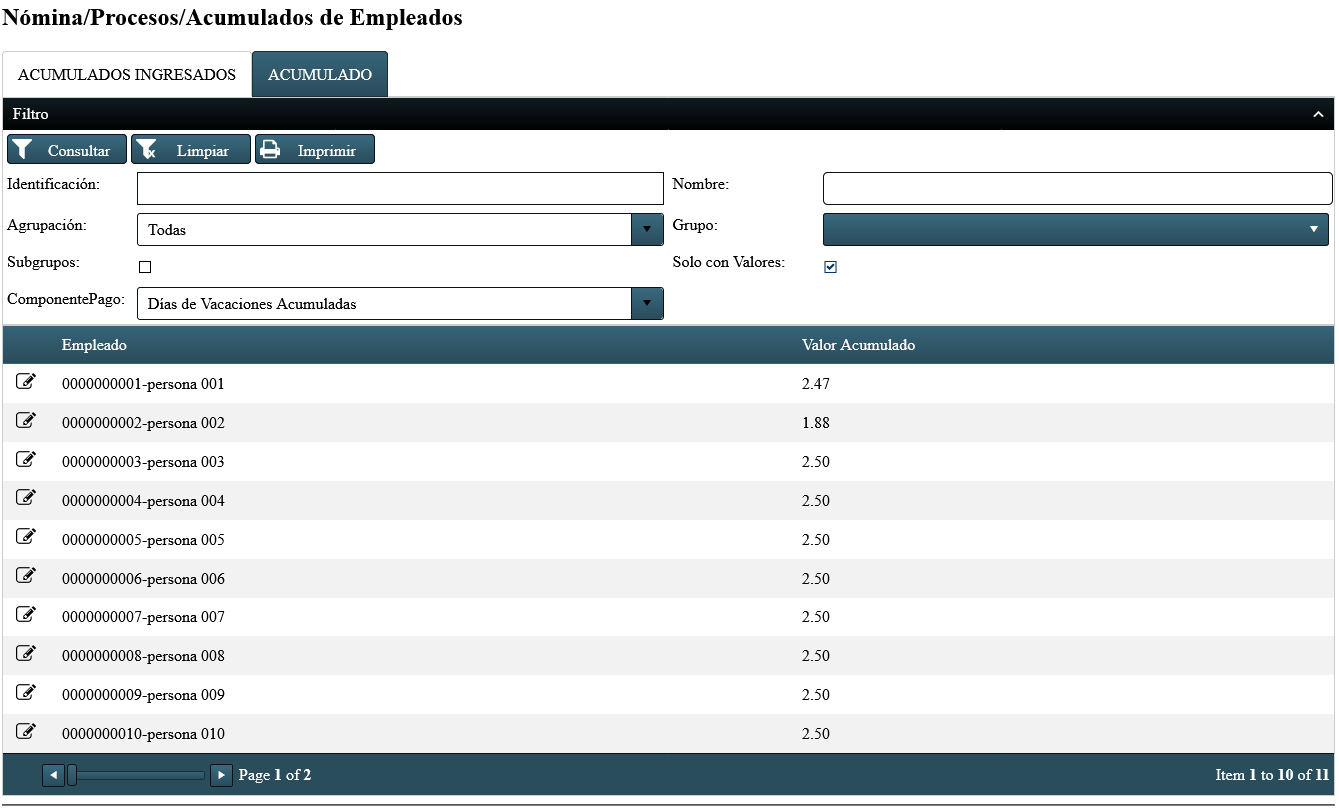Edit row for persona 006
The width and height of the screenshot is (1339, 810).
(26, 577)
